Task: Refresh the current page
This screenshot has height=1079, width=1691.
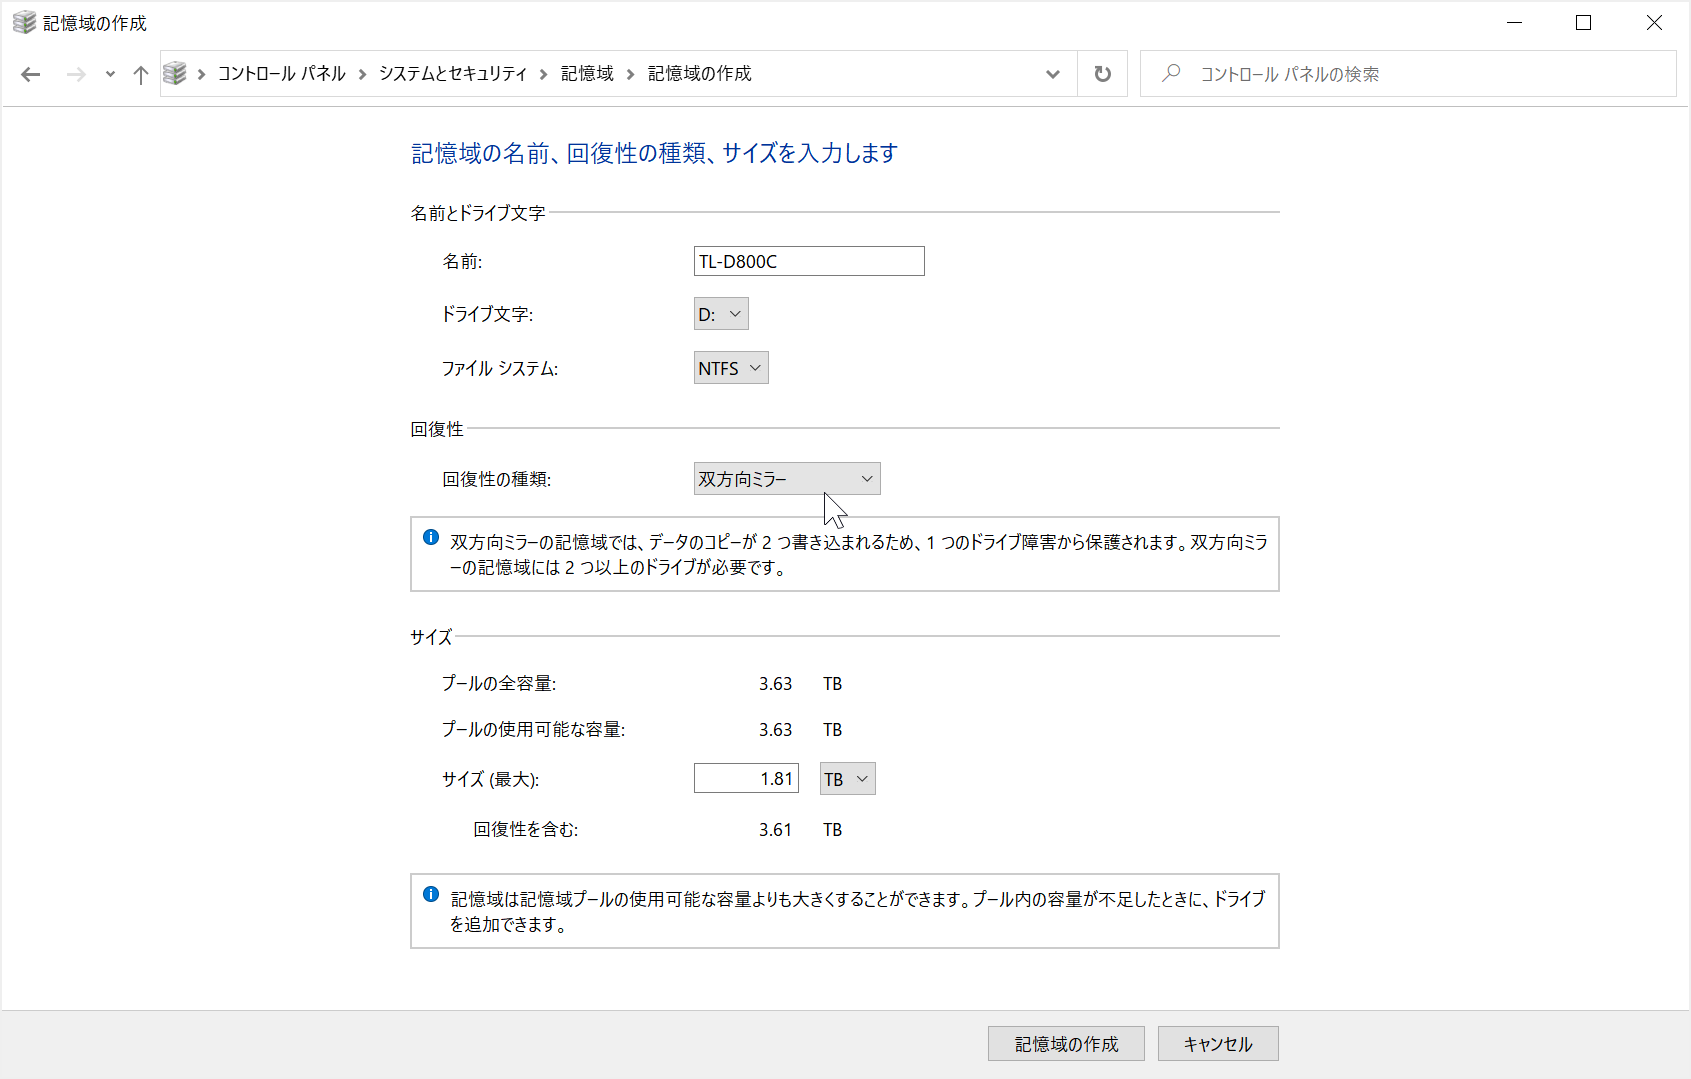Action: (1101, 73)
